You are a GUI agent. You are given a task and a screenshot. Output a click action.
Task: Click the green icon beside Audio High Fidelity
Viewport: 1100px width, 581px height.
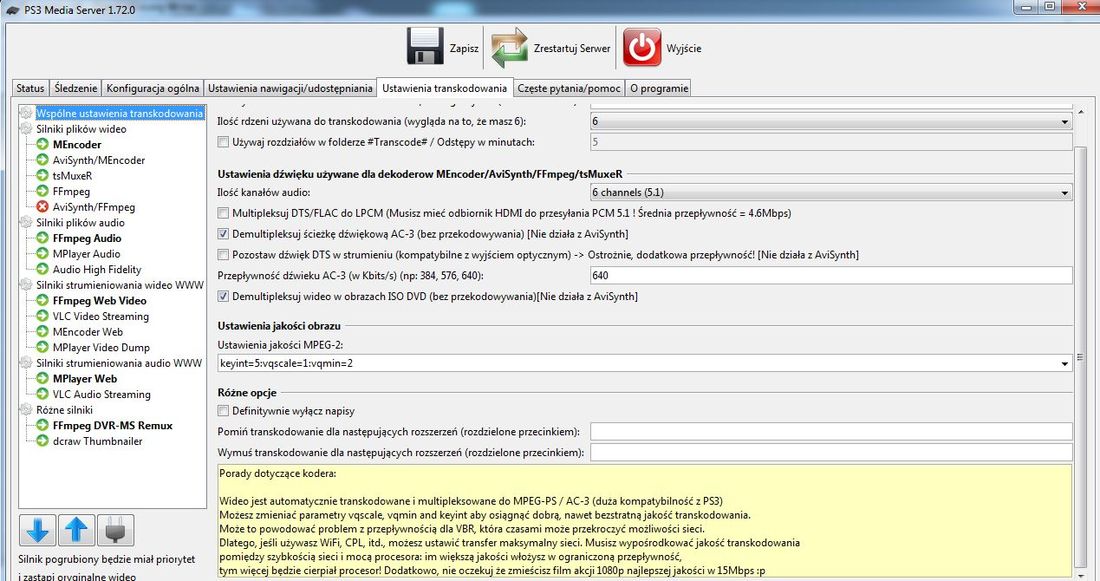[x=42, y=269]
